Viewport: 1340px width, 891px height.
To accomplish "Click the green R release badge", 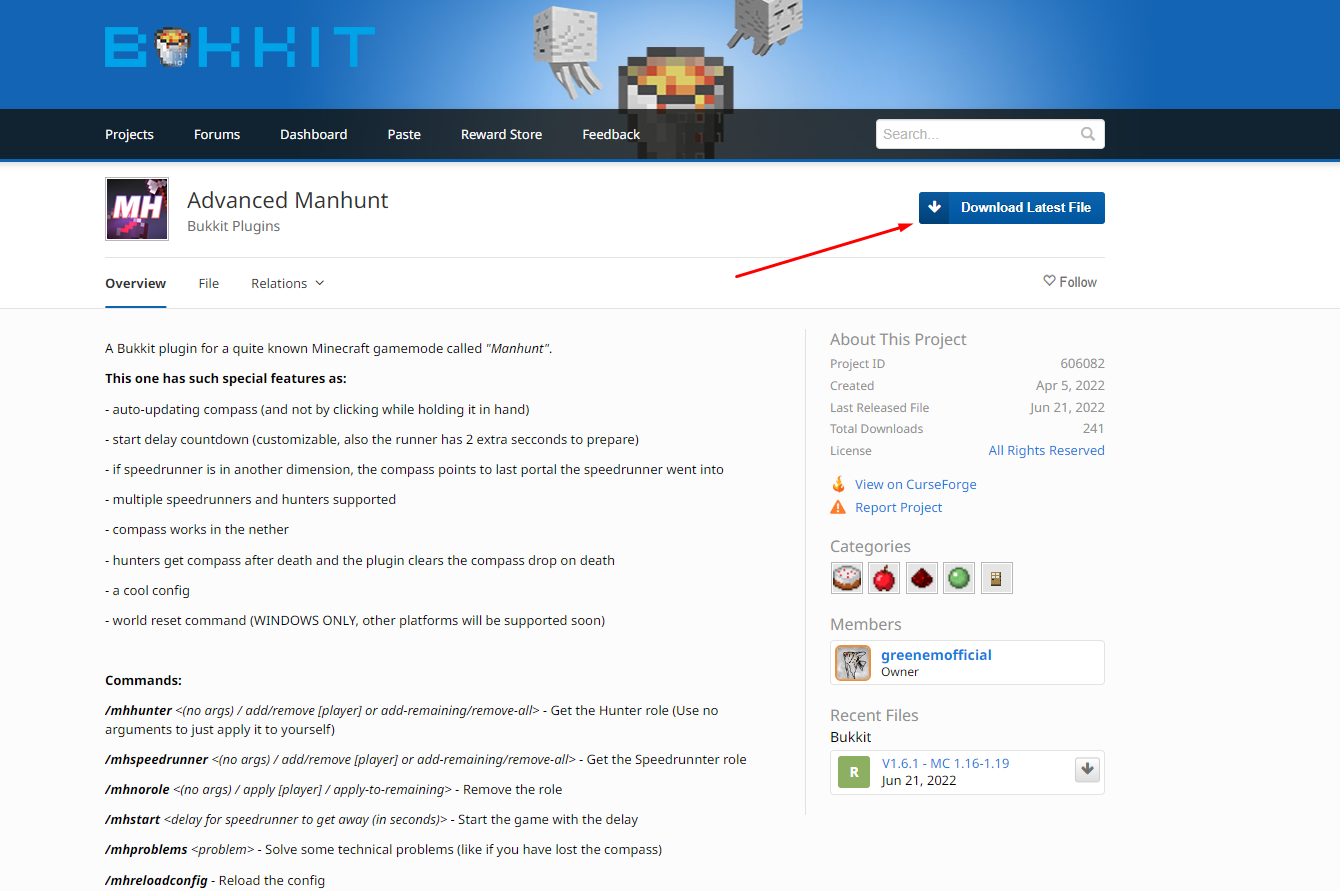I will pyautogui.click(x=854, y=772).
